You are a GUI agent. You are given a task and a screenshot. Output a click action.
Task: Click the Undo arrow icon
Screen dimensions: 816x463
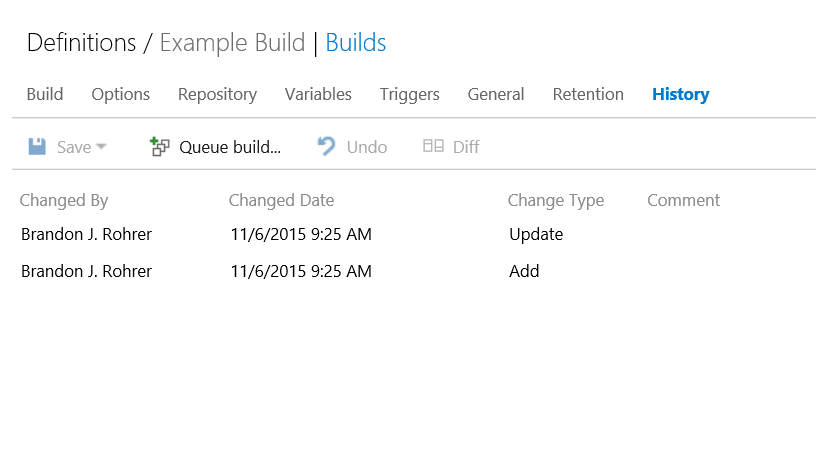[x=326, y=146]
